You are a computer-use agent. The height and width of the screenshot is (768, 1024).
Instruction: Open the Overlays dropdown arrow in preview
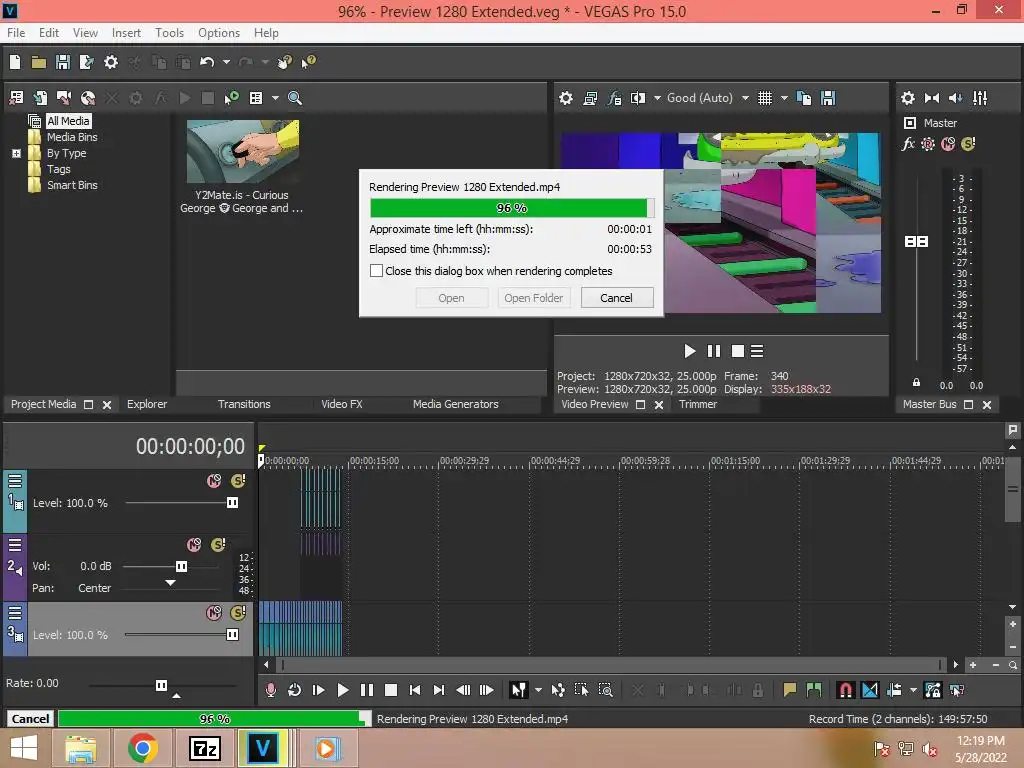[x=784, y=98]
